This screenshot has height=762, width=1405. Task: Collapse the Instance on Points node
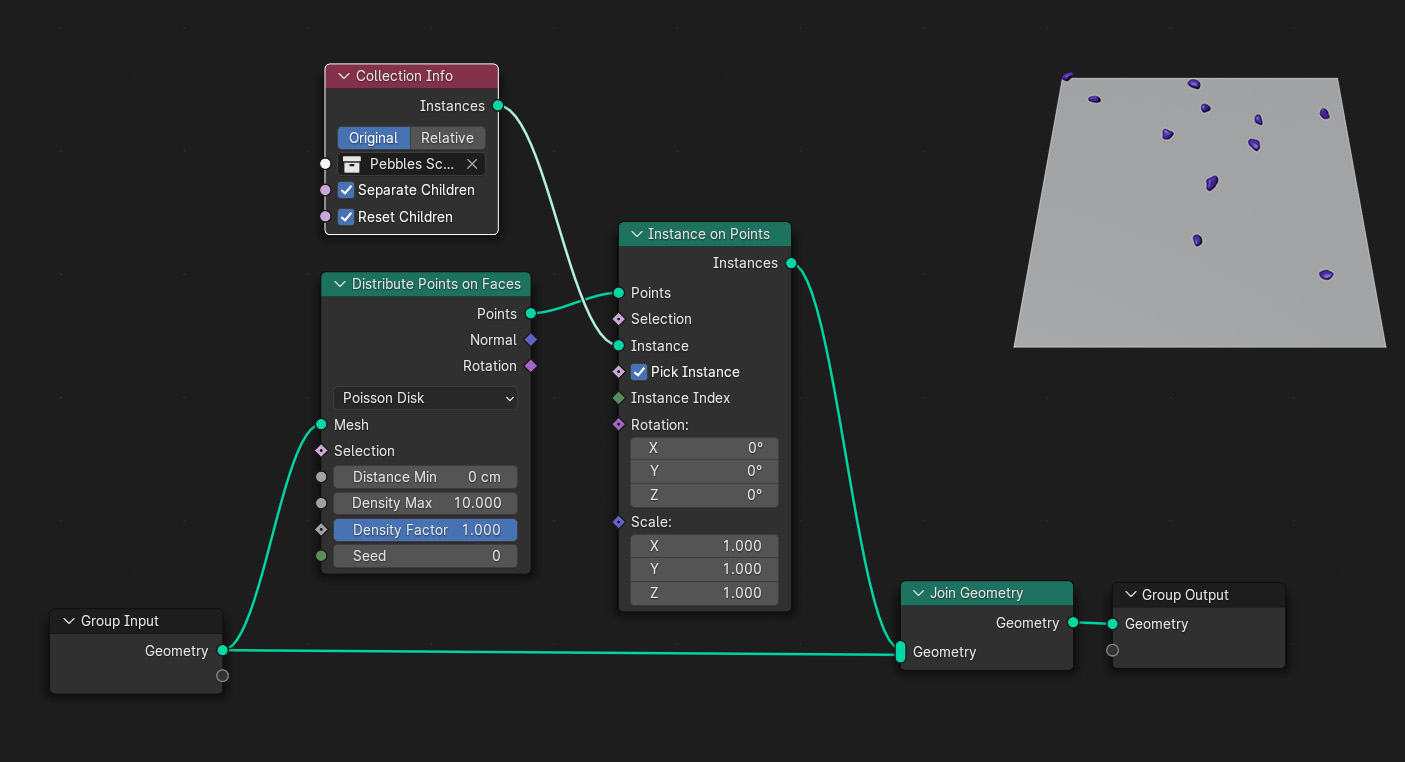point(636,234)
